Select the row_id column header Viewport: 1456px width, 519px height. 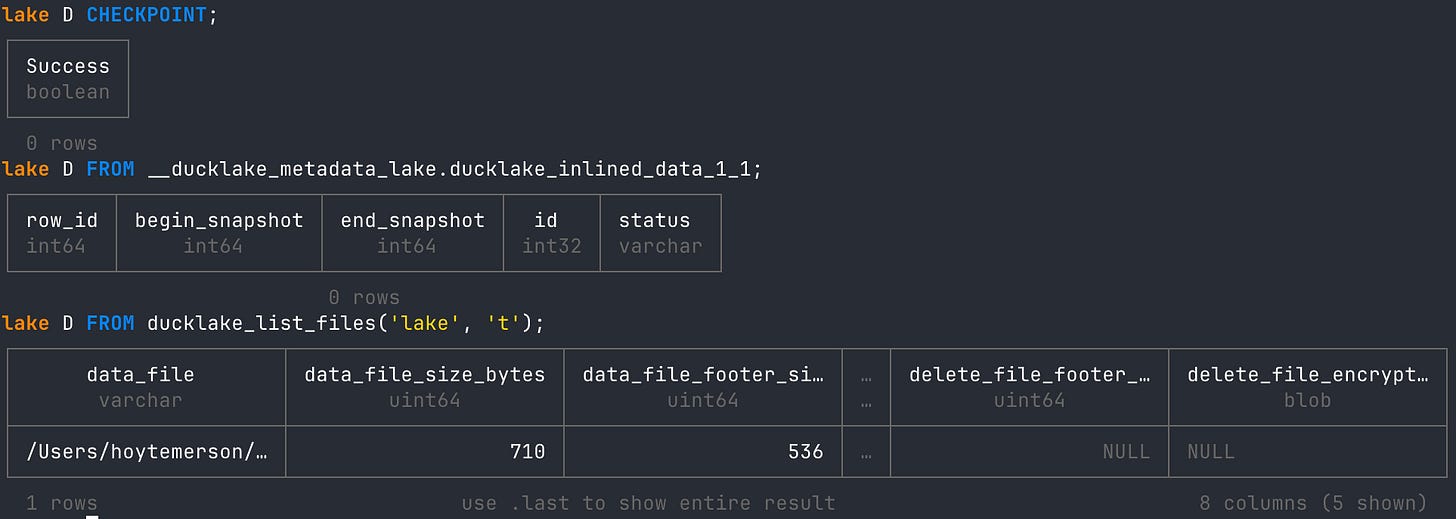(62, 233)
